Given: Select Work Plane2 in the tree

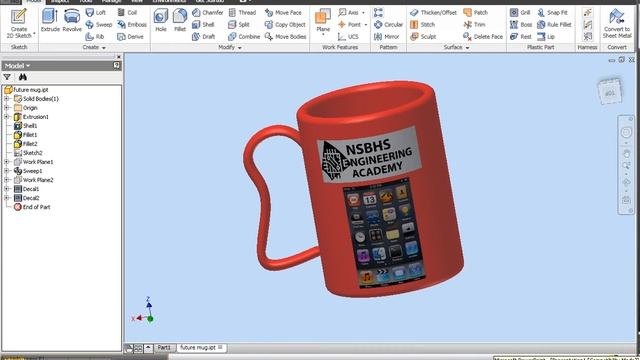Looking at the screenshot, I should 34,180.
